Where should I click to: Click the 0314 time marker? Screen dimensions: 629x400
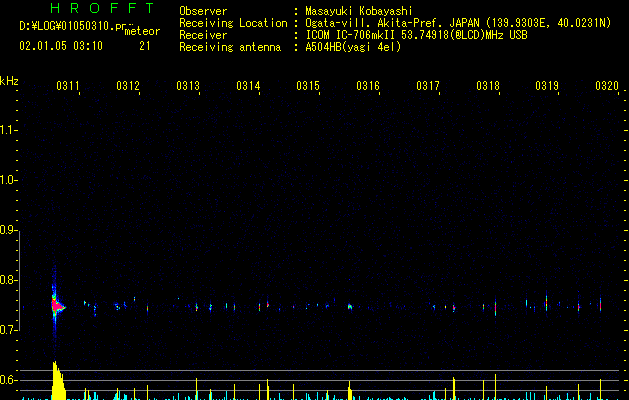click(248, 86)
